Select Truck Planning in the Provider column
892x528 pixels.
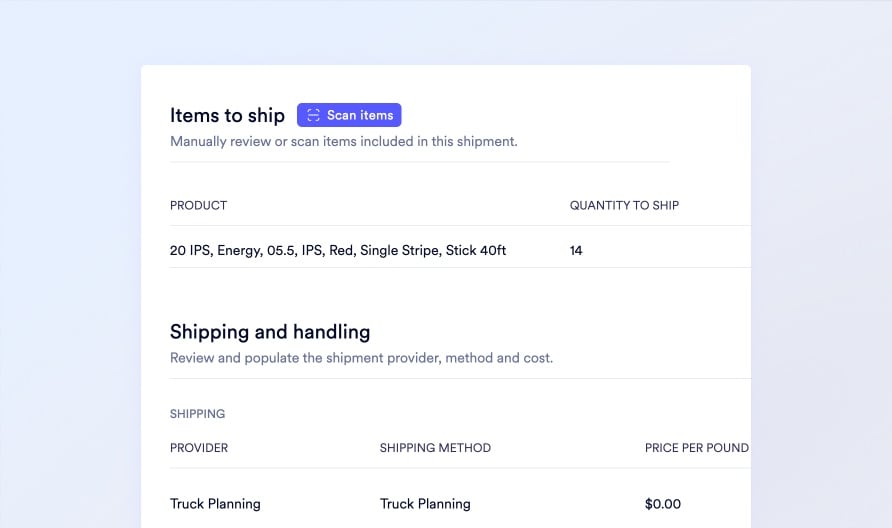(x=215, y=503)
